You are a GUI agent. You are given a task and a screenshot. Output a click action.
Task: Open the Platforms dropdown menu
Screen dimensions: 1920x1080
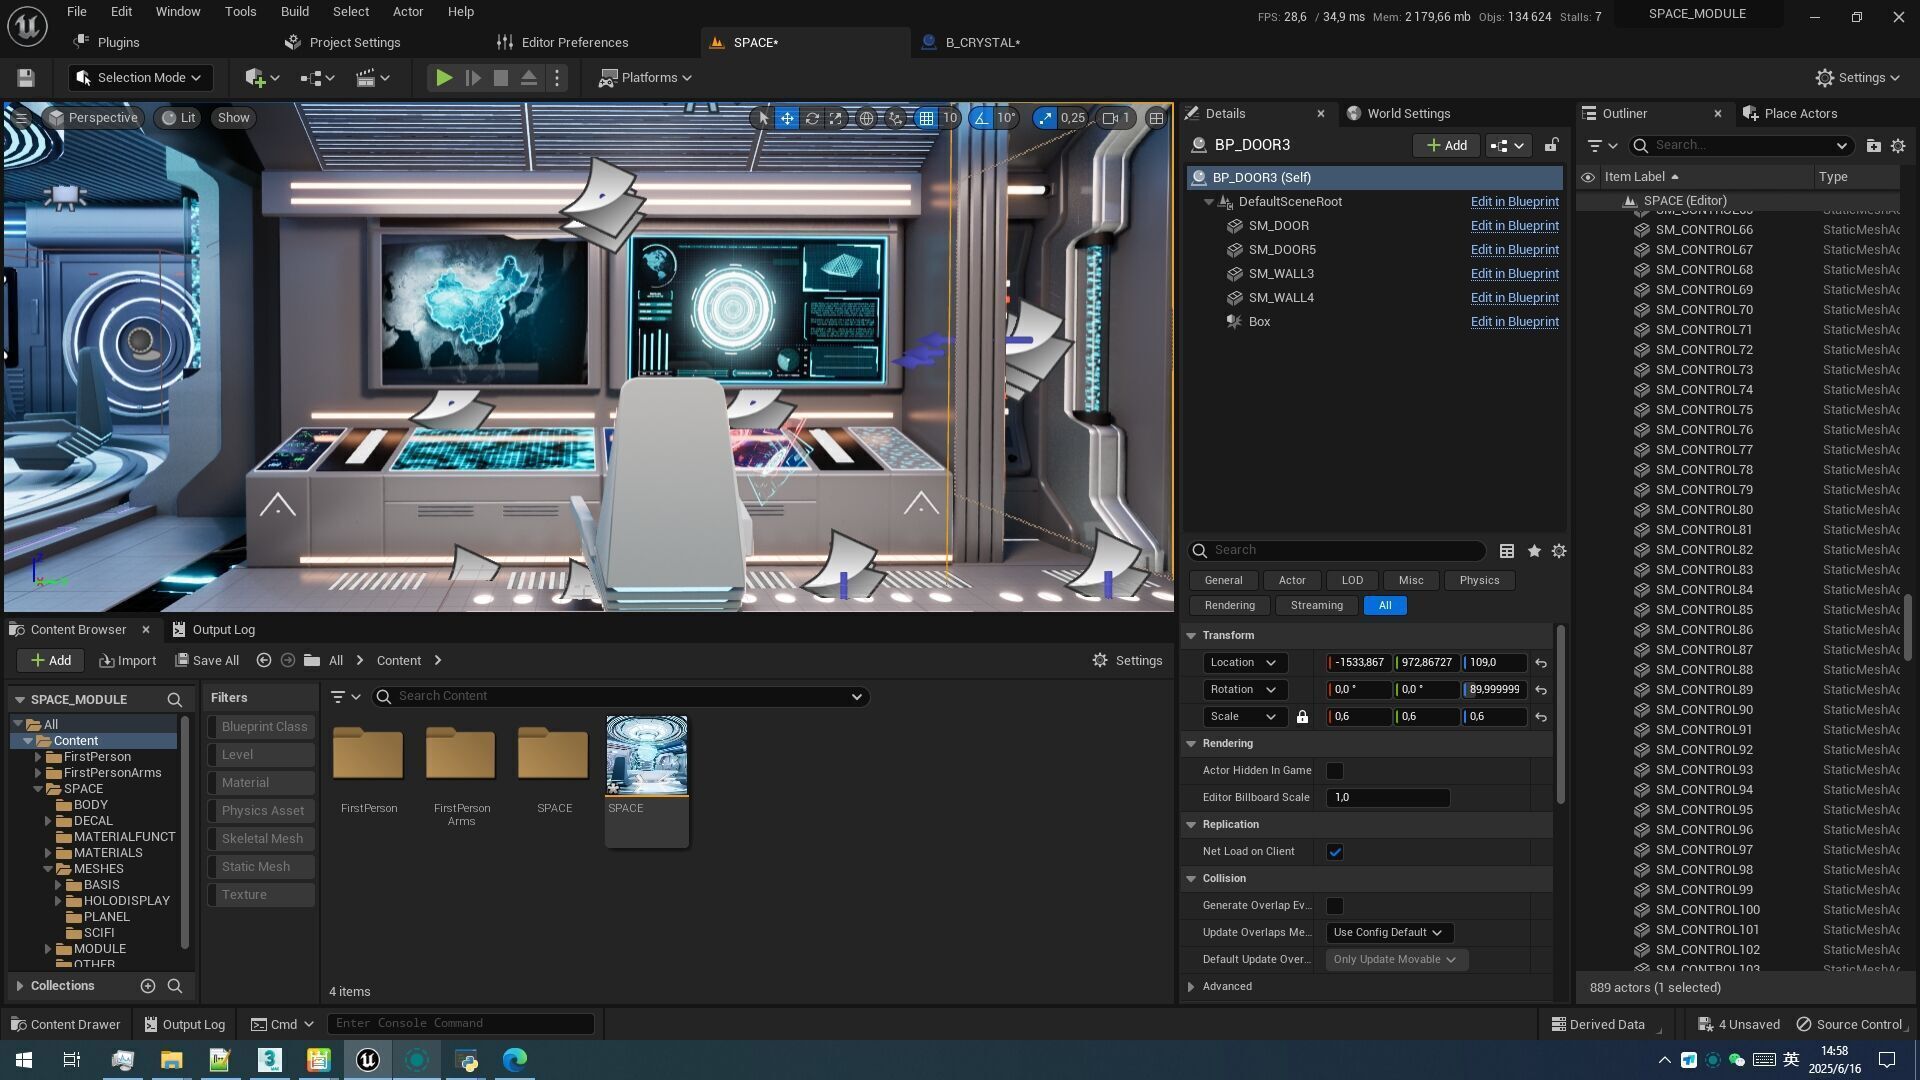tap(645, 78)
